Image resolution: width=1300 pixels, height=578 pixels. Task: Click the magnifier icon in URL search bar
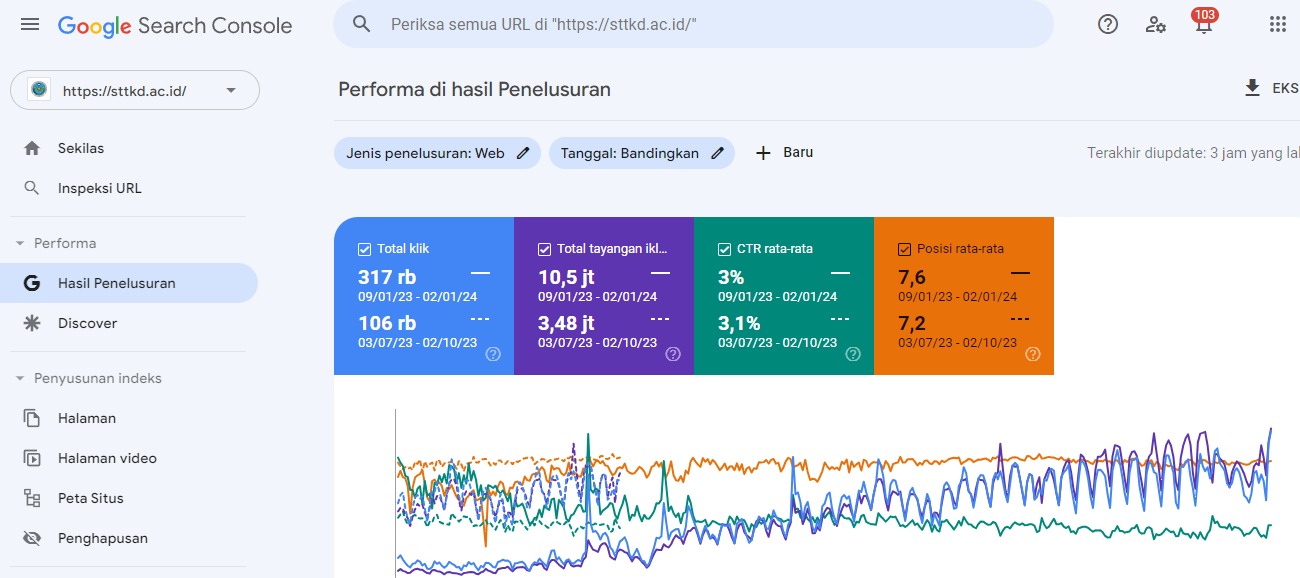coord(362,24)
